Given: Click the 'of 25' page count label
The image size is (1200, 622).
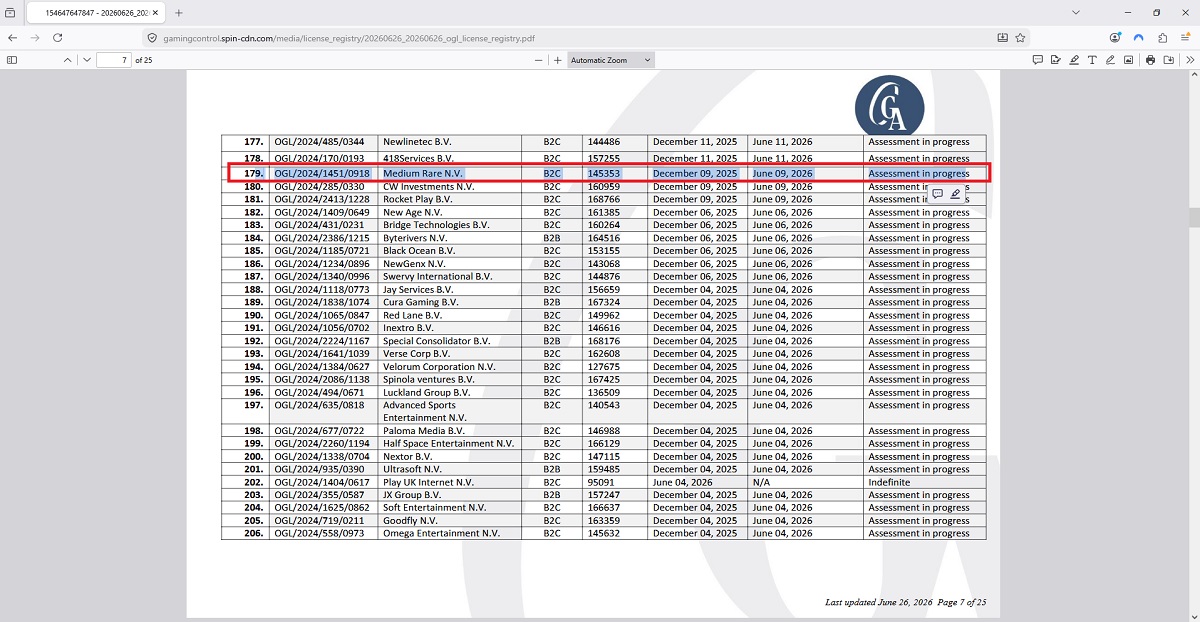Looking at the screenshot, I should point(143,60).
